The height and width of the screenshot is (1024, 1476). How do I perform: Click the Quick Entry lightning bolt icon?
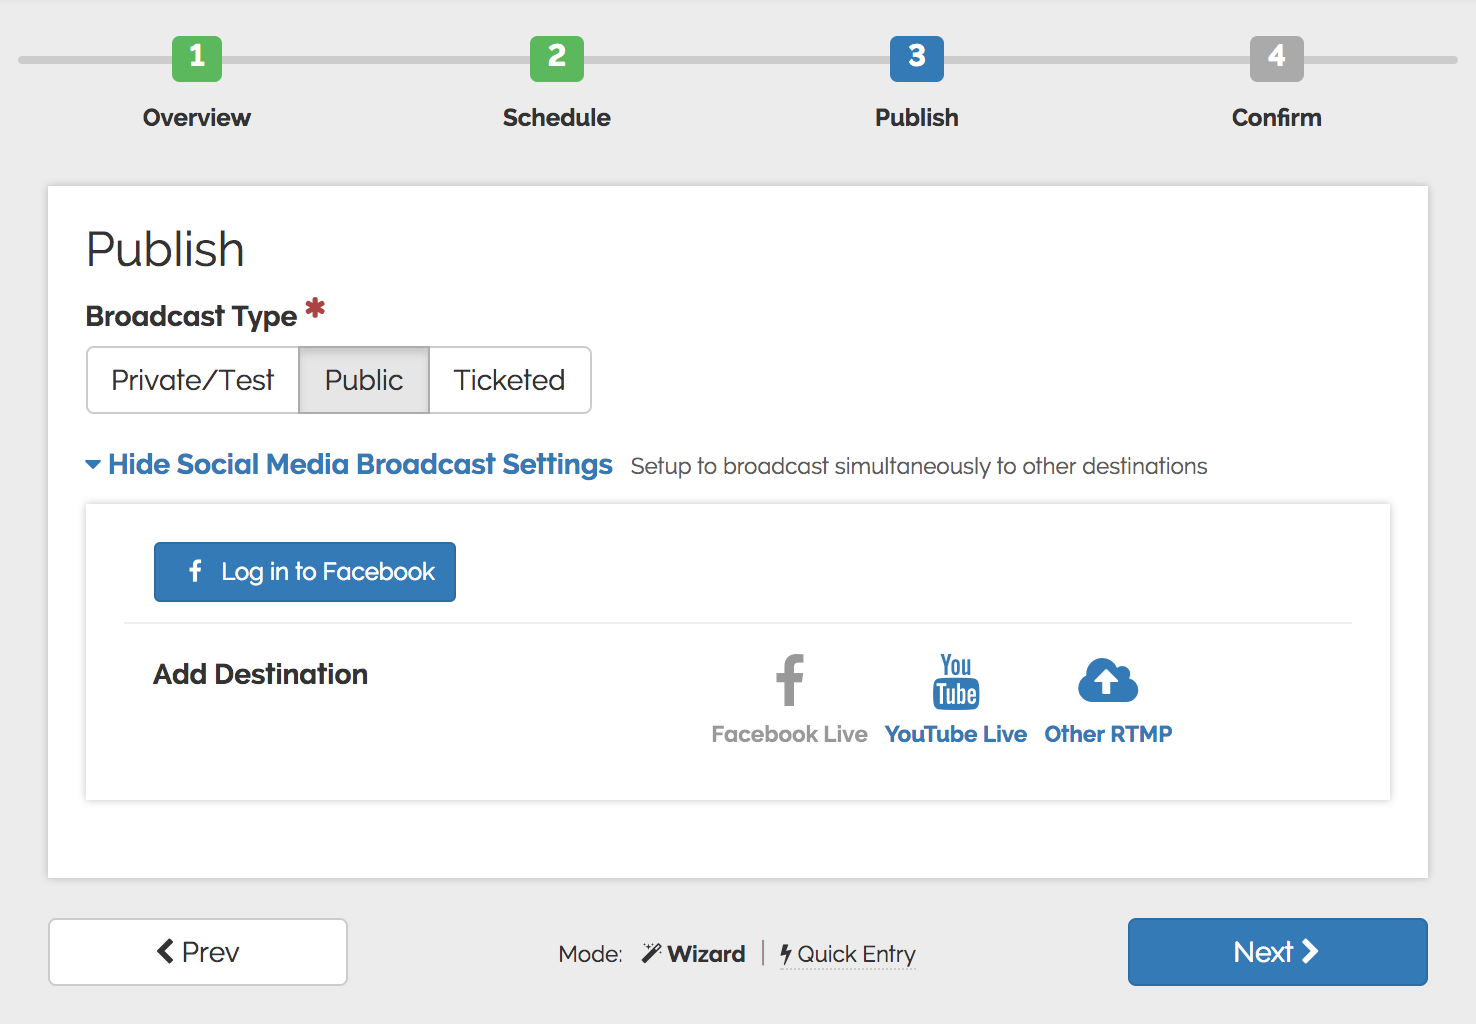pyautogui.click(x=786, y=954)
